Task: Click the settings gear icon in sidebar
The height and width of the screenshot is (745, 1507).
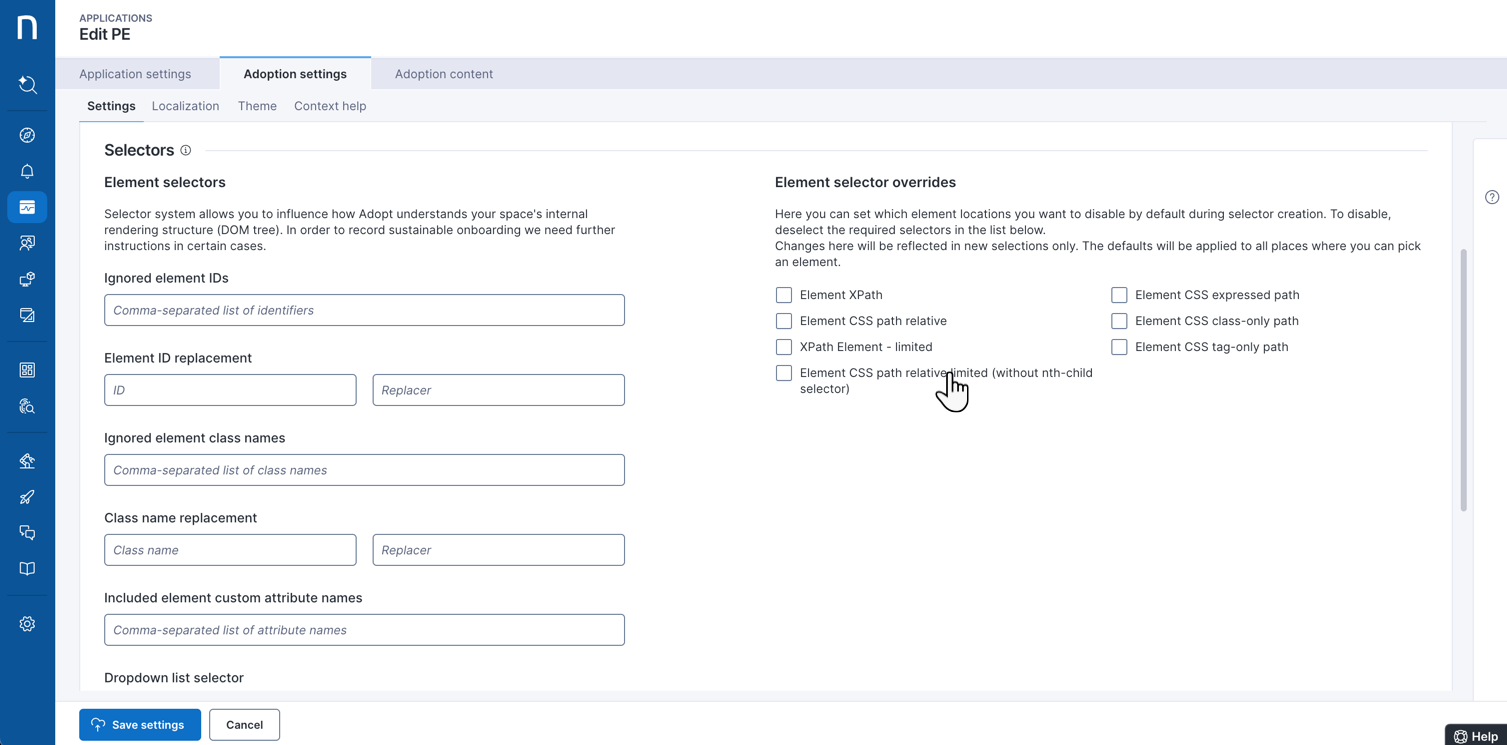Action: (27, 624)
